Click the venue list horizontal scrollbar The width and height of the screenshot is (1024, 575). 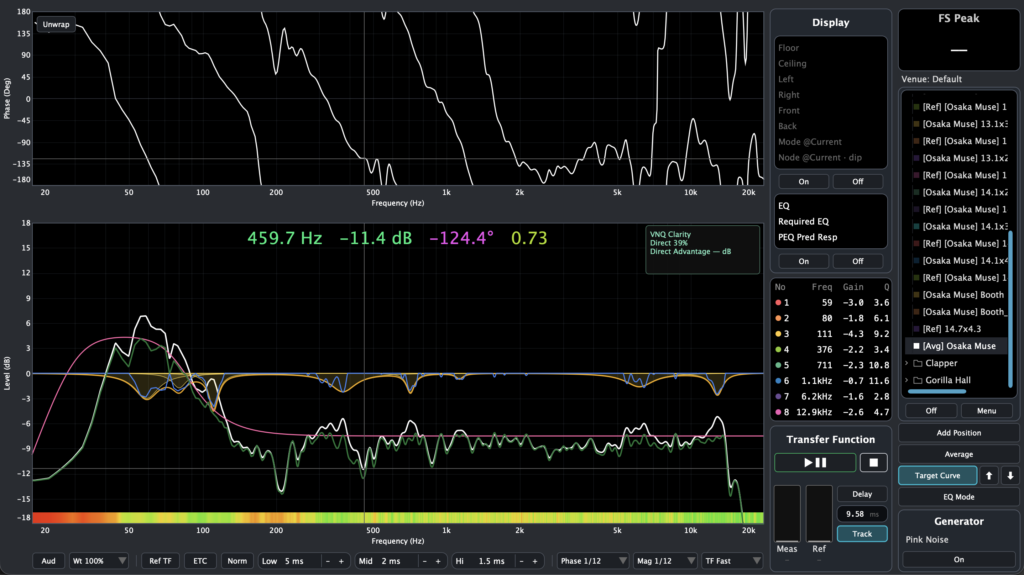pos(936,391)
